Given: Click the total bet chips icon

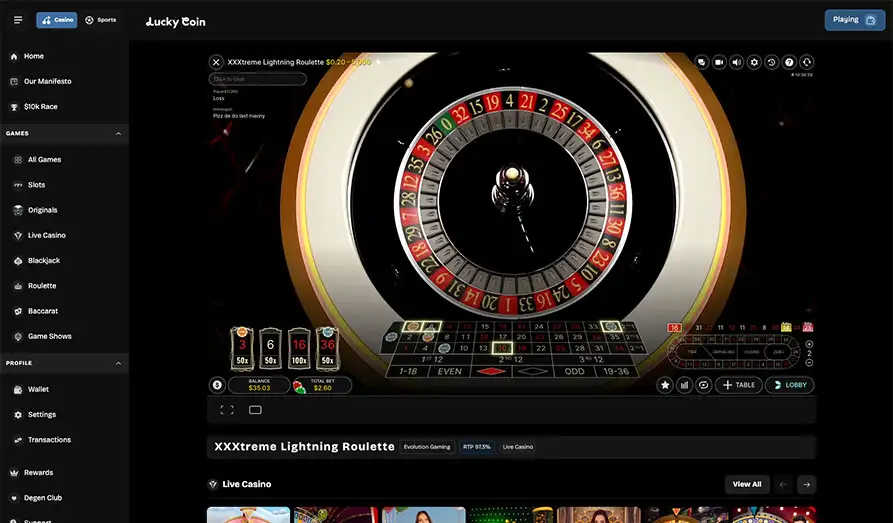Looking at the screenshot, I should click(x=299, y=387).
